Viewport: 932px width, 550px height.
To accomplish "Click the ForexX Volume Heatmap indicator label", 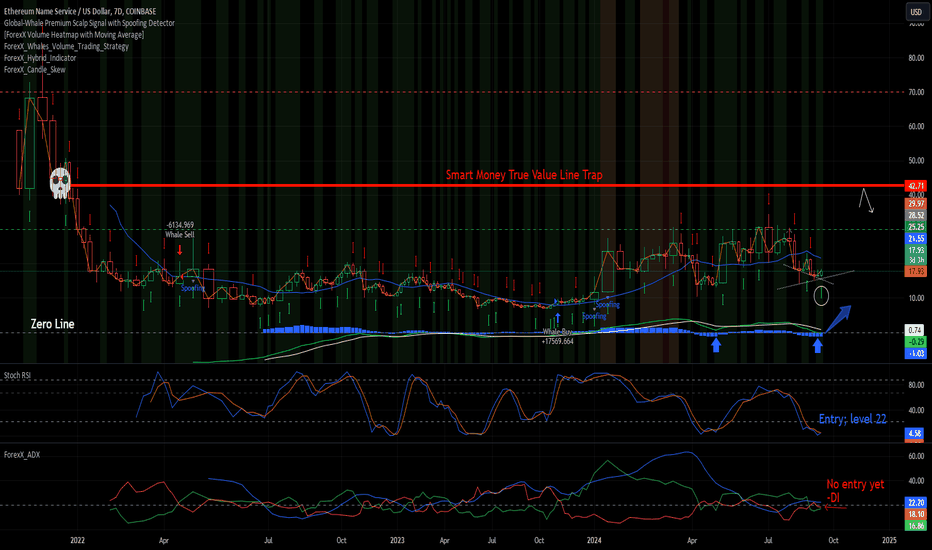I will point(74,34).
